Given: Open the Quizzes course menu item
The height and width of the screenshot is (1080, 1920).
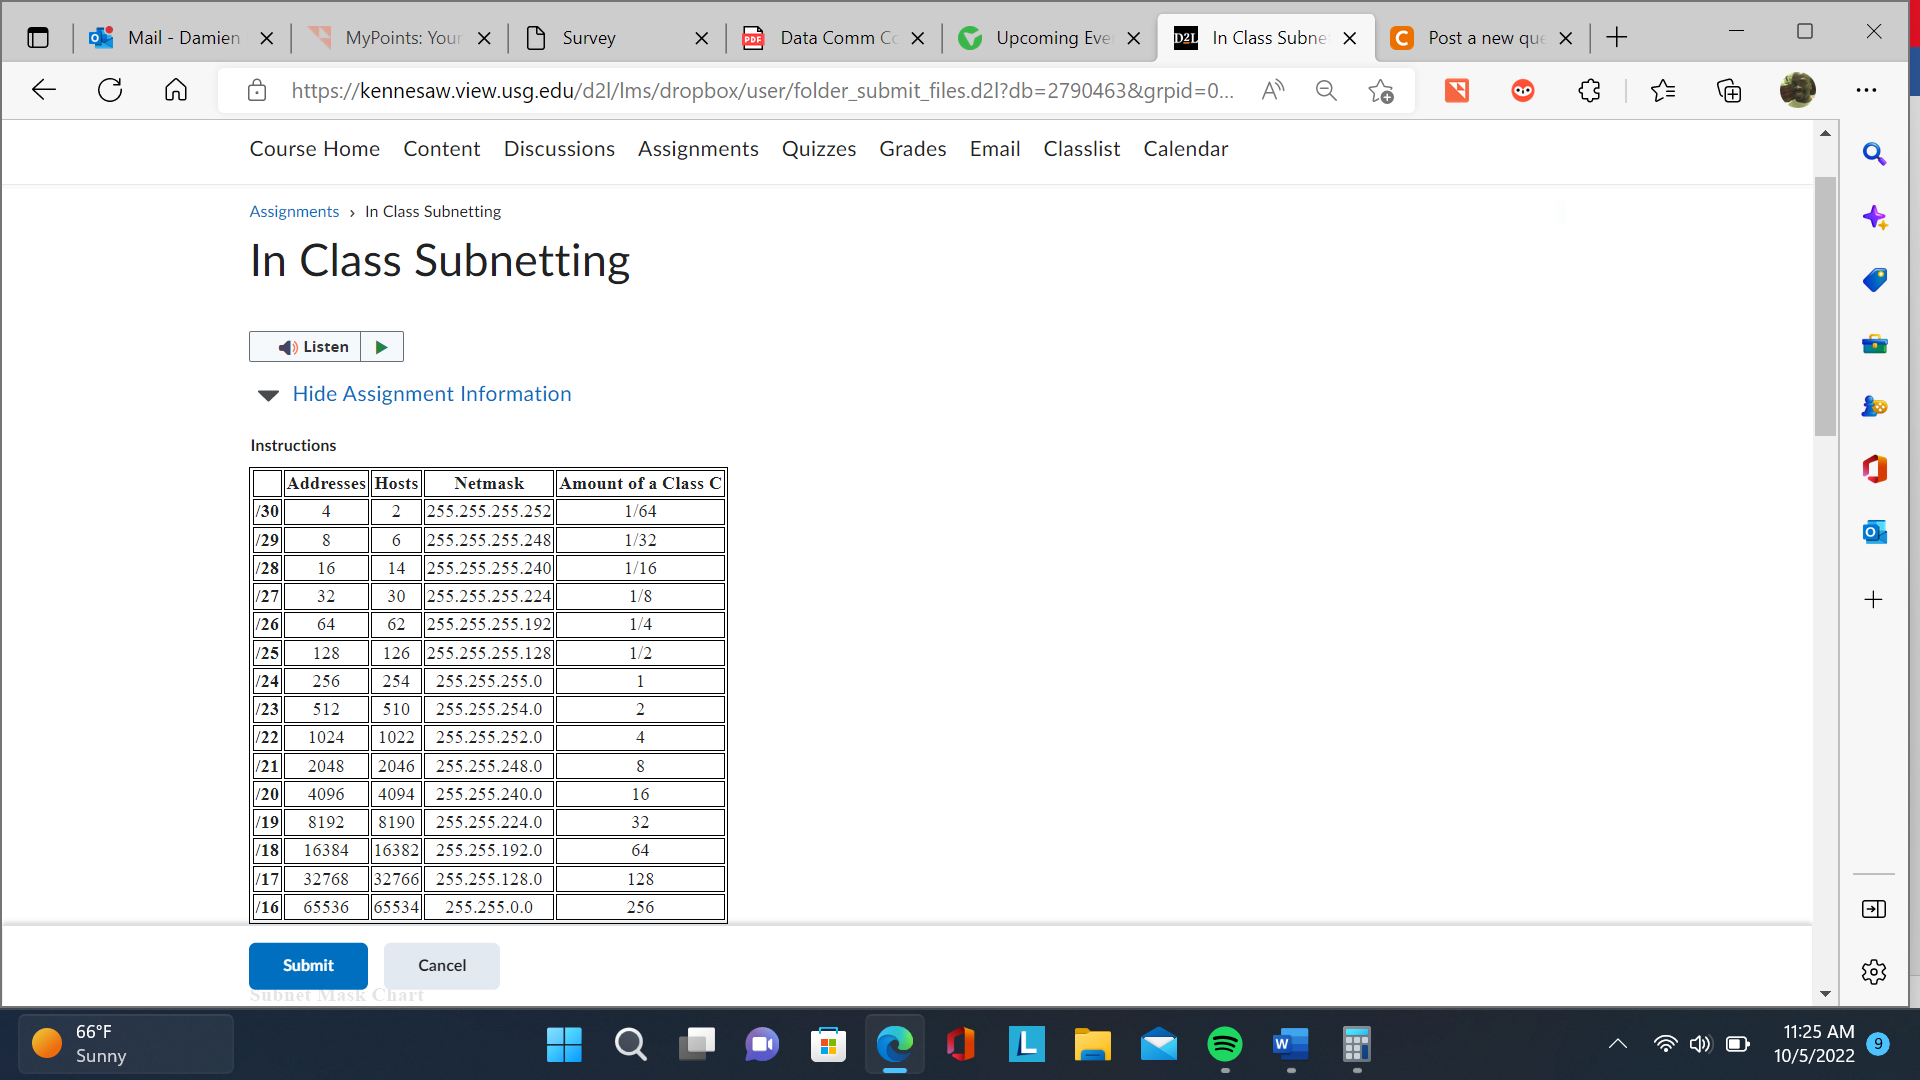Looking at the screenshot, I should 819,149.
